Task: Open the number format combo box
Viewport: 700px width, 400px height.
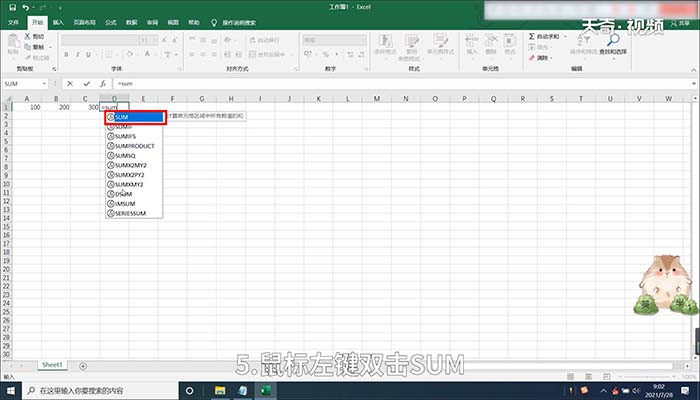Action: click(x=335, y=40)
